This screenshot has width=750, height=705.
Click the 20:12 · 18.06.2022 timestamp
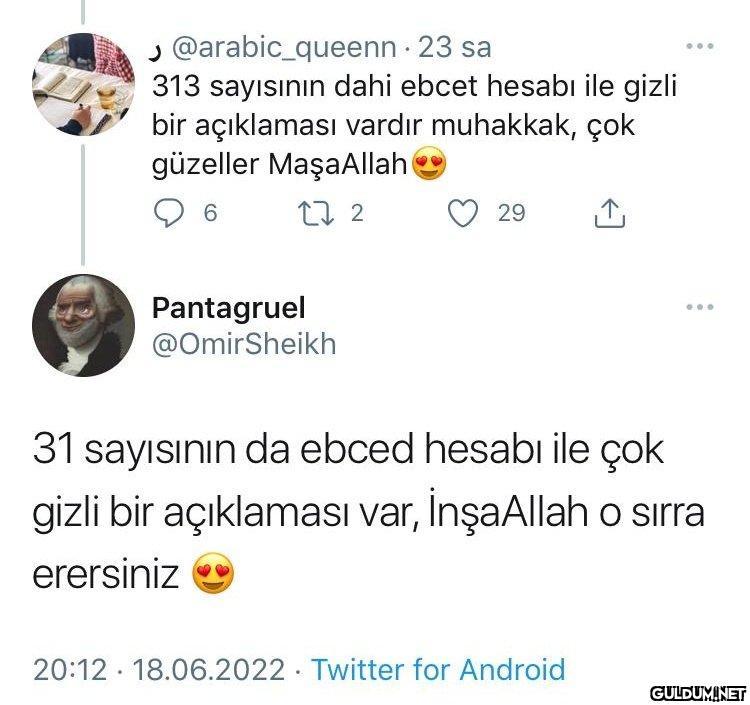(x=159, y=669)
